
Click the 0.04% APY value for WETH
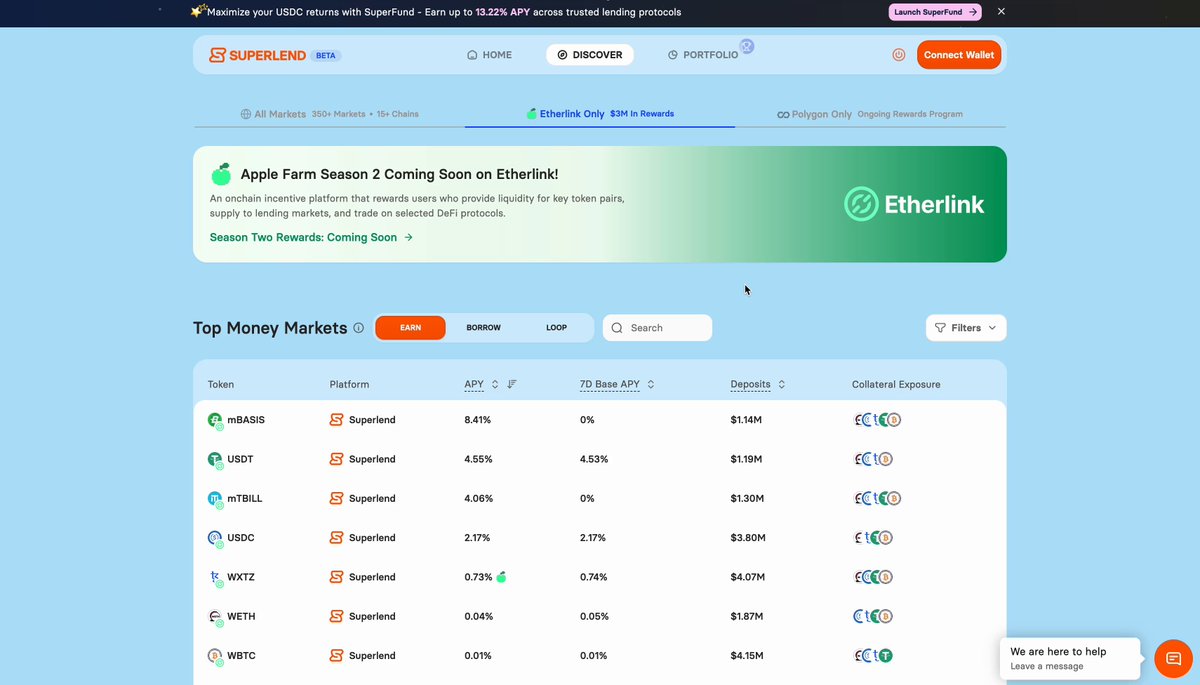tap(479, 616)
